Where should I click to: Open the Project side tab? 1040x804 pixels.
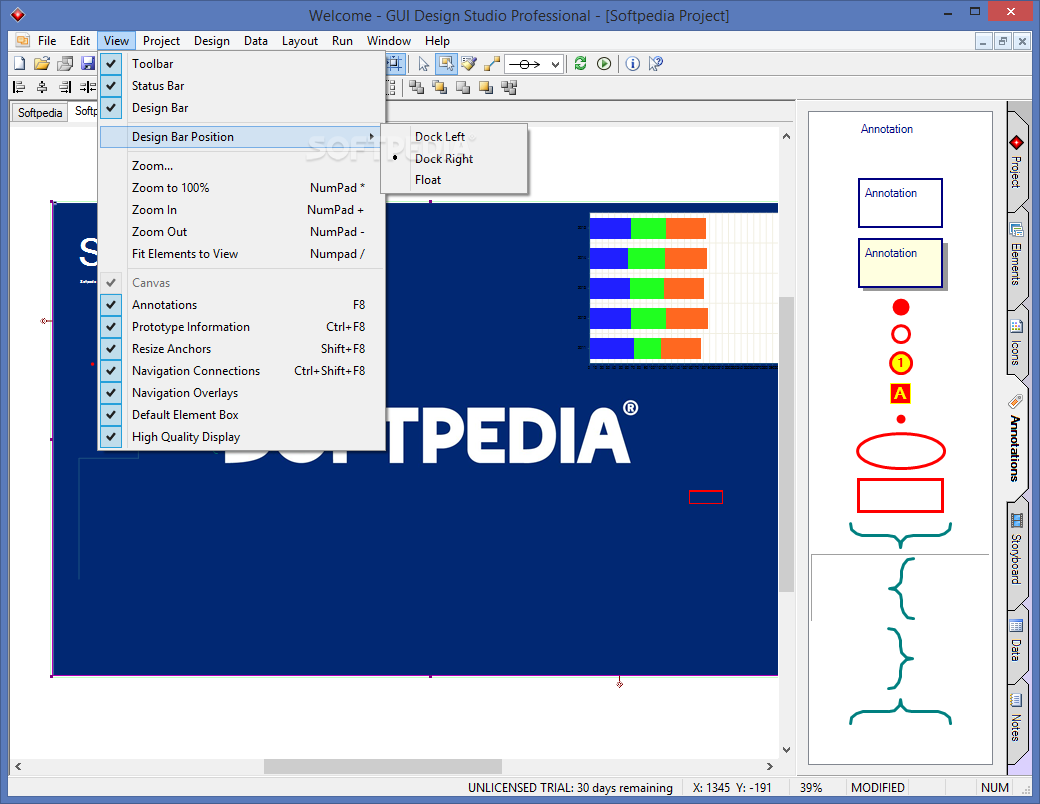[1016, 163]
